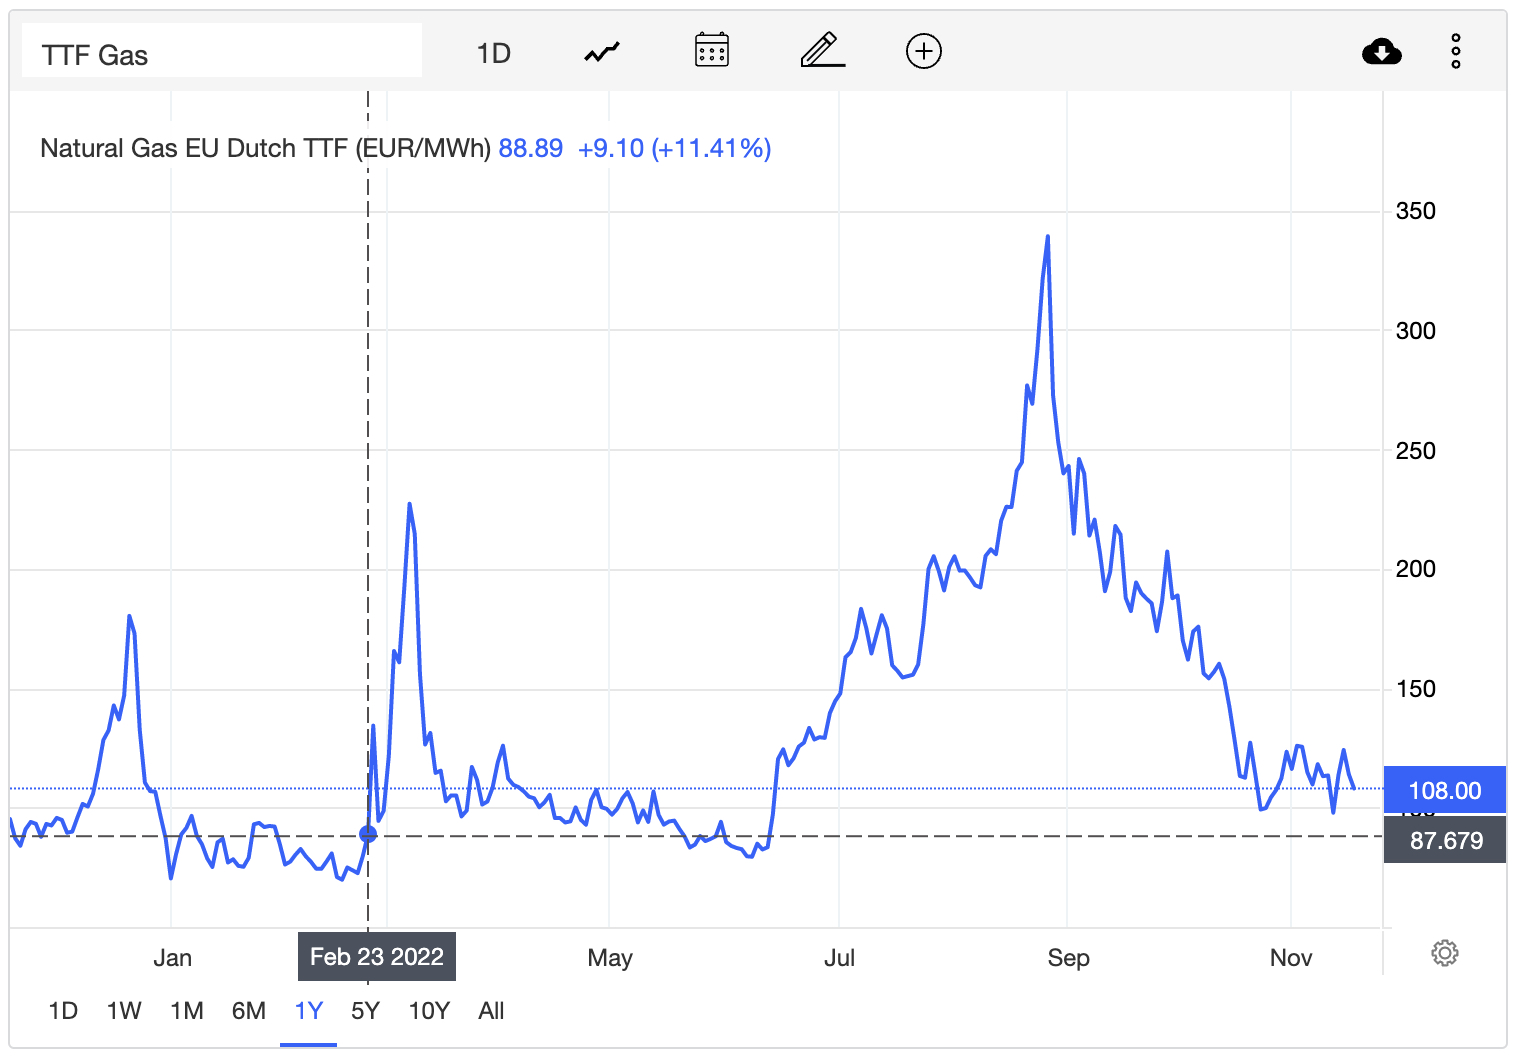The width and height of the screenshot is (1516, 1056).
Task: Click the Natural Gas EU Dutch TTF title
Action: coord(265,149)
